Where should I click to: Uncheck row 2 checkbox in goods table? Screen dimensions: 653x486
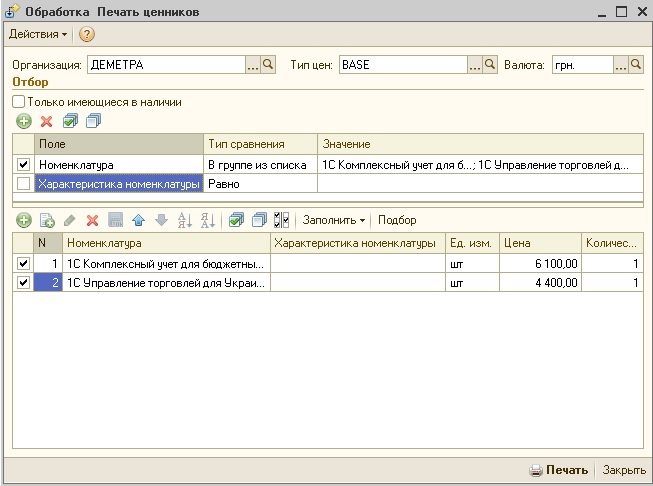tap(23, 283)
